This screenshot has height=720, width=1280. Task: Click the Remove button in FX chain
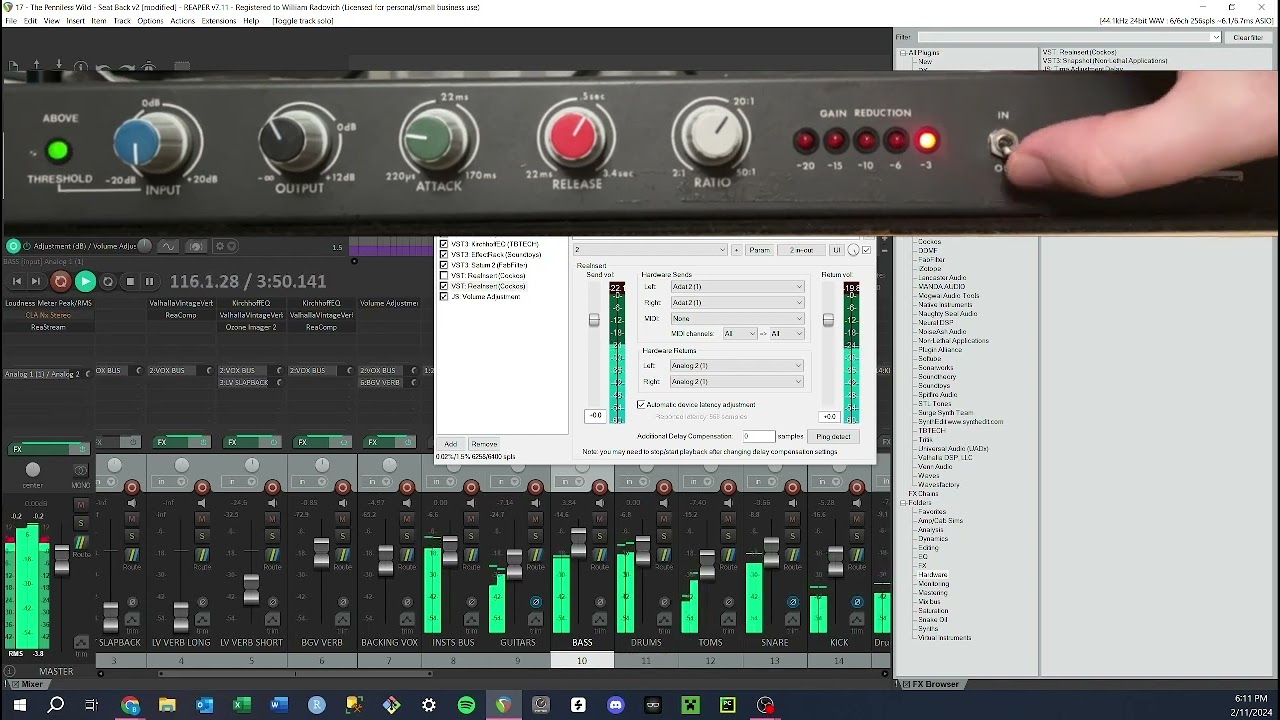[x=484, y=444]
